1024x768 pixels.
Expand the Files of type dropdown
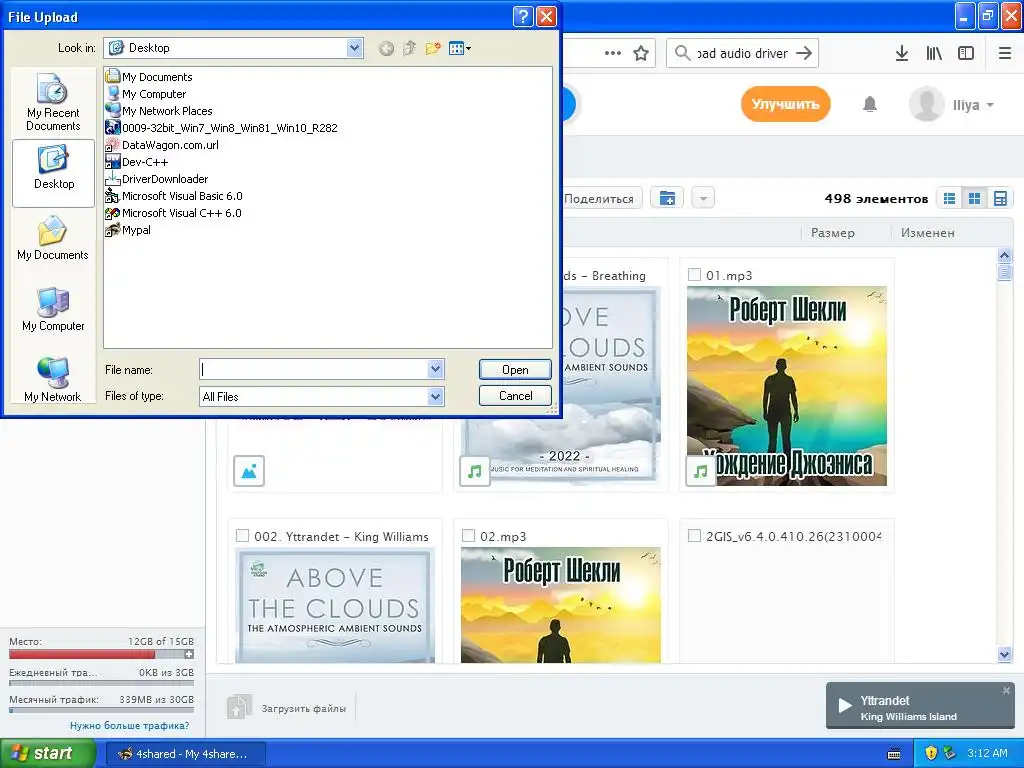(436, 396)
